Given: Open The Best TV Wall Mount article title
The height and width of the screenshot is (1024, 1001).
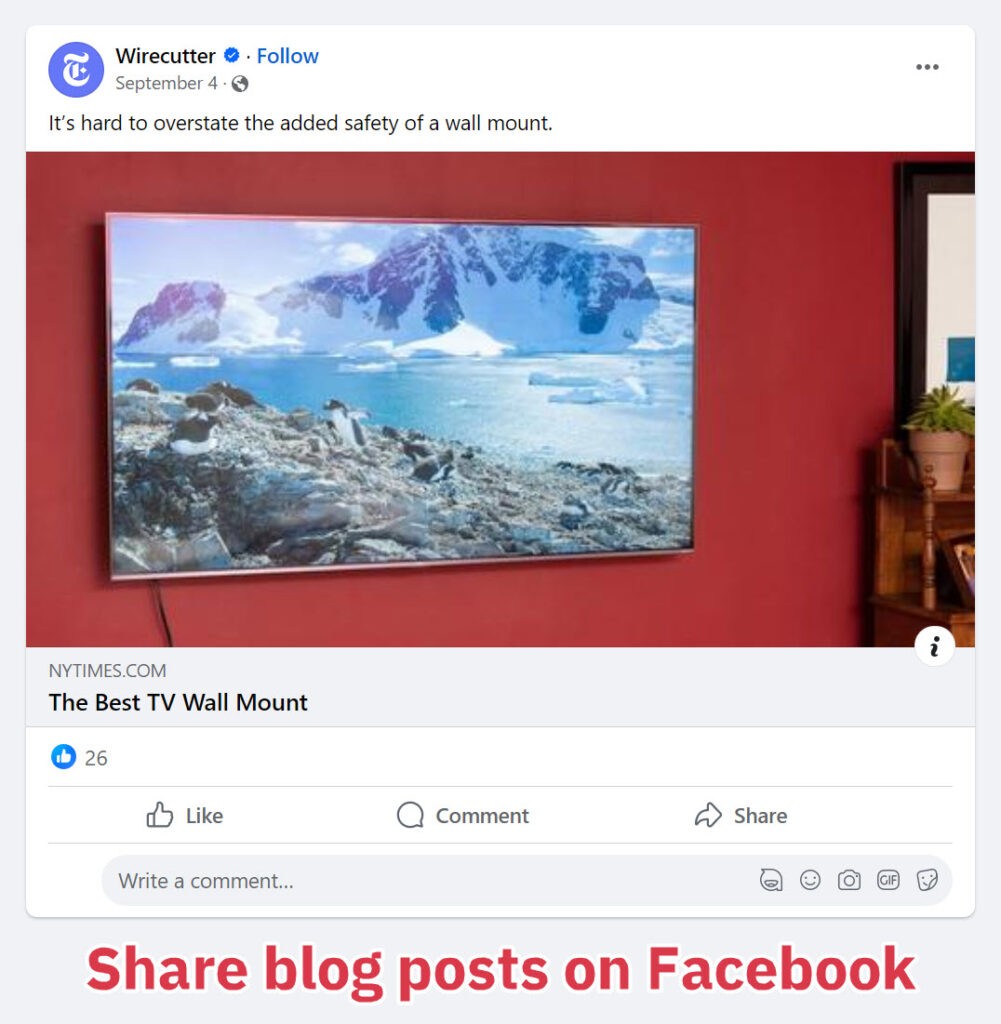Looking at the screenshot, I should tap(178, 703).
